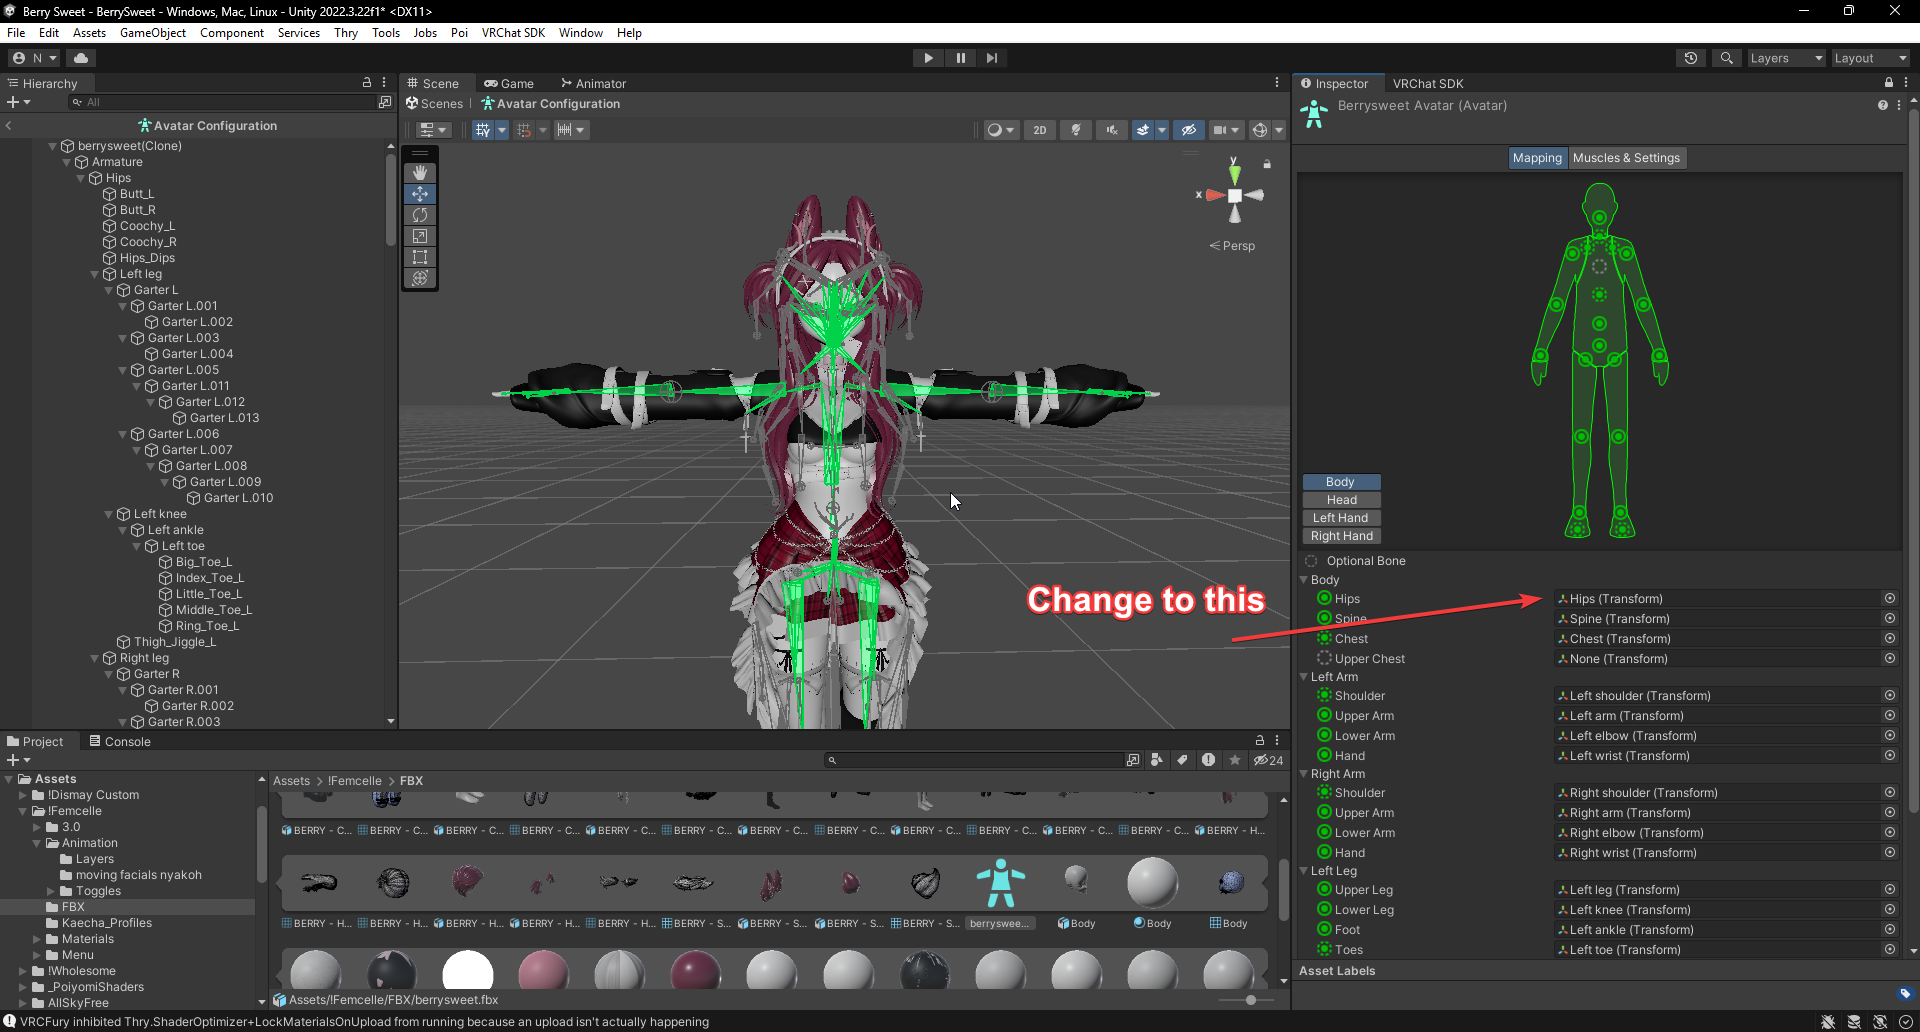Toggle the Inspector panel lock

click(x=1888, y=83)
